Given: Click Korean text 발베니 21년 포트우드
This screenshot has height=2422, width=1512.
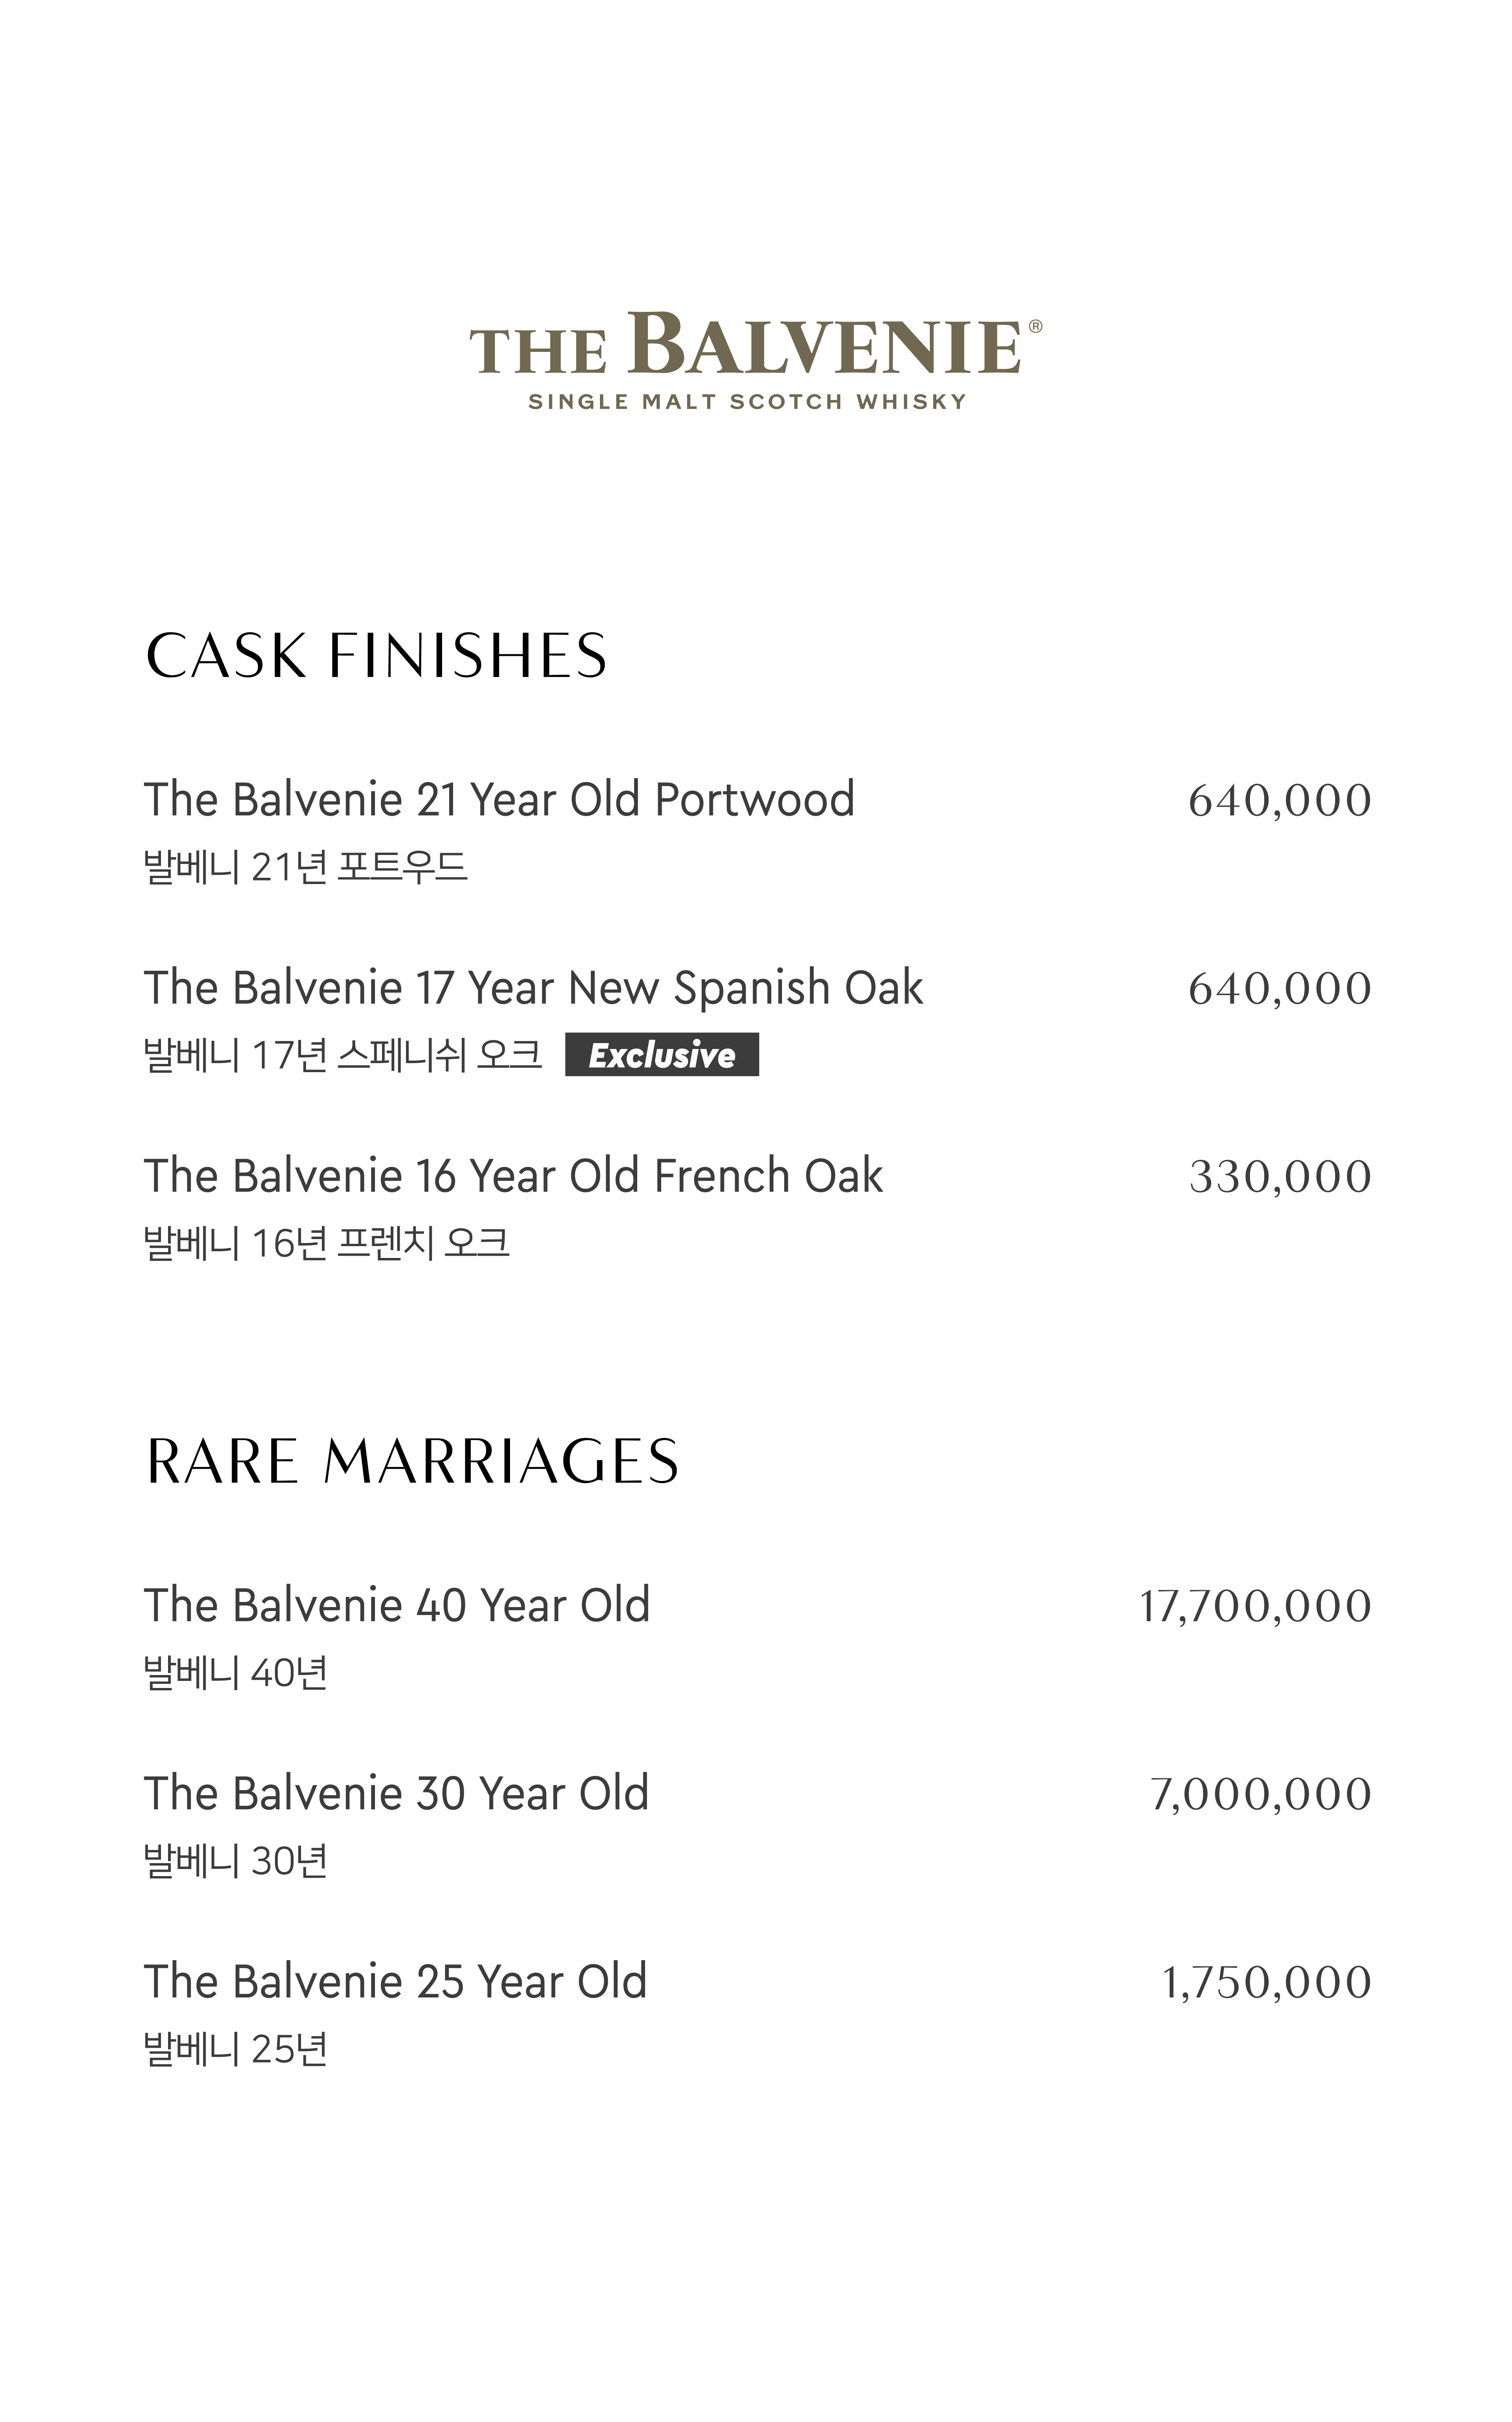Looking at the screenshot, I should pos(306,866).
